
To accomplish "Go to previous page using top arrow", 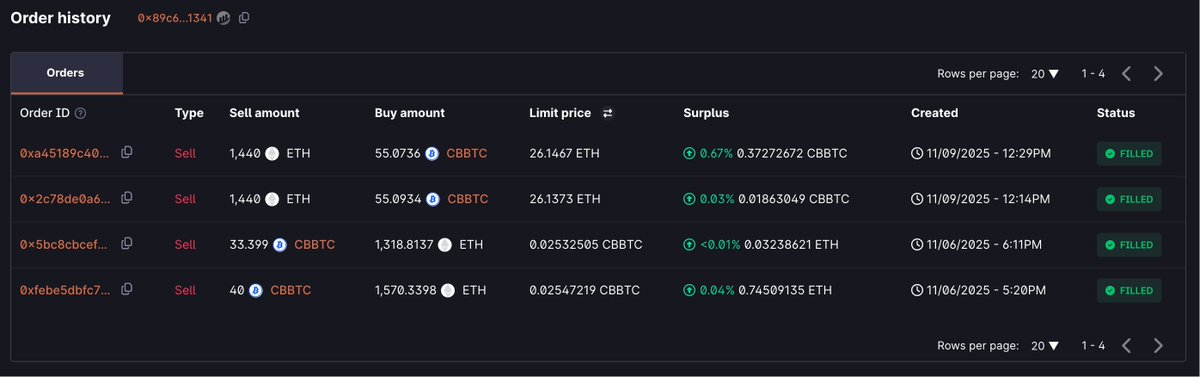I will [x=1126, y=73].
